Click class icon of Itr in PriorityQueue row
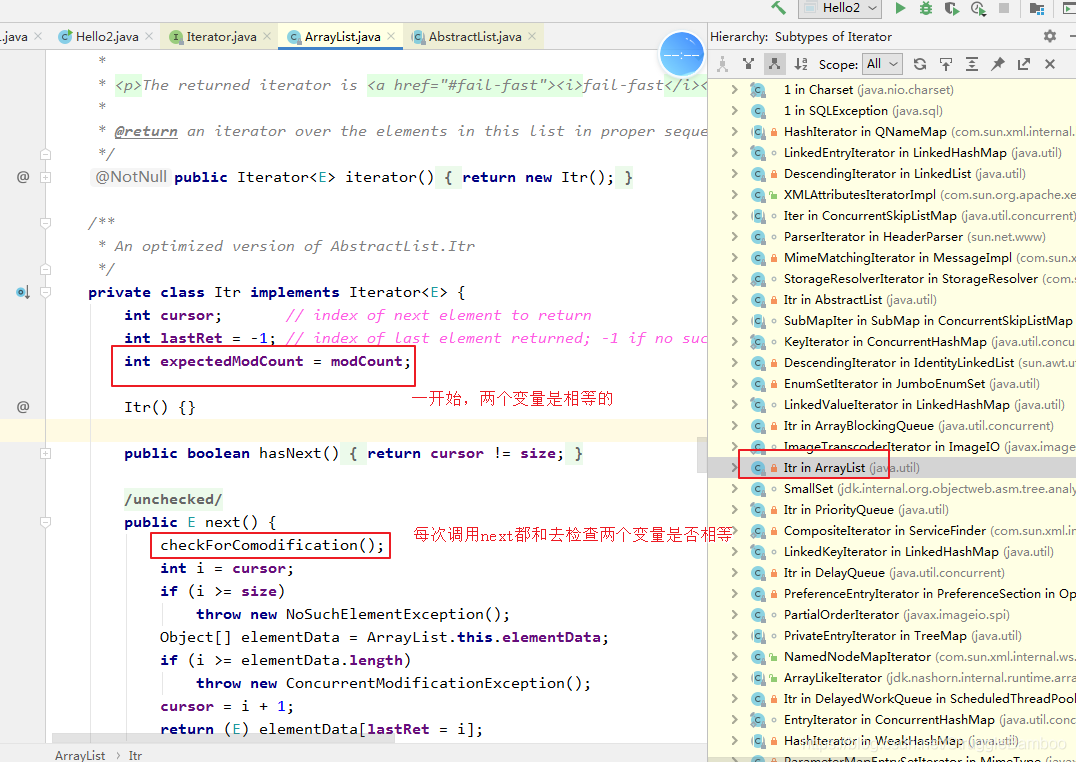This screenshot has width=1076, height=762. pyautogui.click(x=758, y=510)
